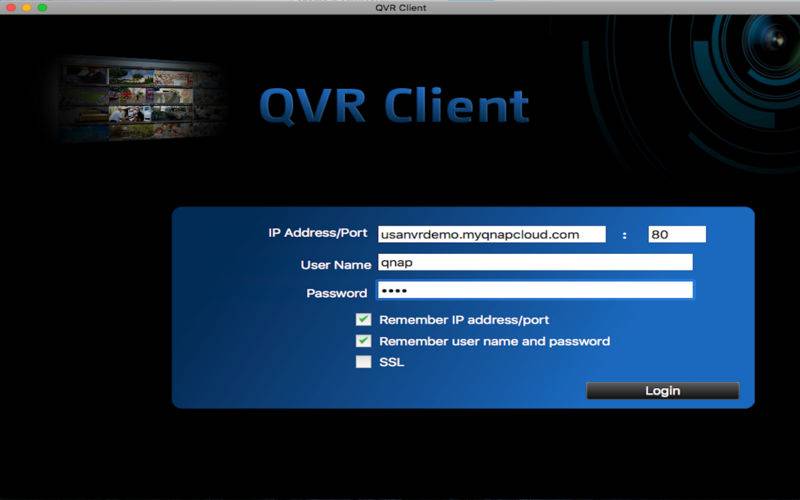Click the User Name label
This screenshot has height=500, width=800.
(x=336, y=265)
